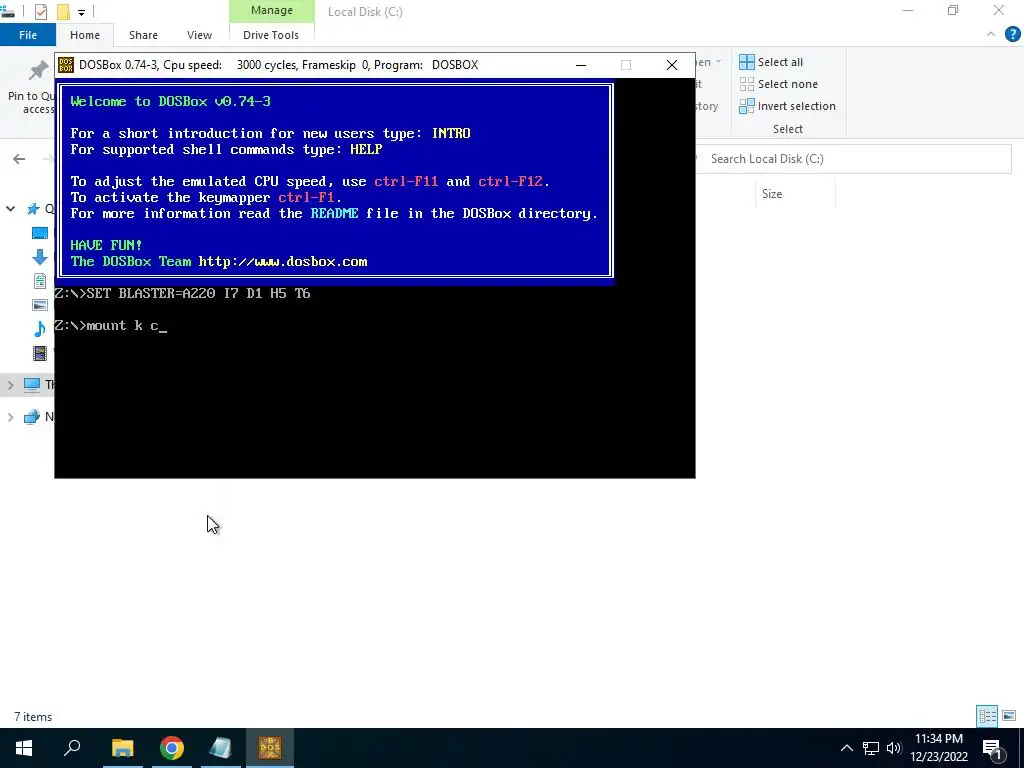Click the DOSBox taskbar icon
The width and height of the screenshot is (1024, 768).
(270, 748)
